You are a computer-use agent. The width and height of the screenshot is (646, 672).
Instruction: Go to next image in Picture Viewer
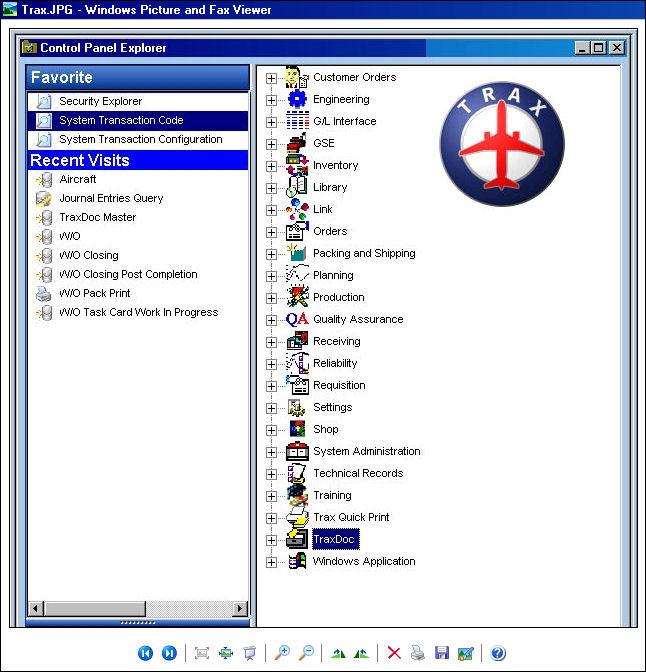click(x=169, y=653)
